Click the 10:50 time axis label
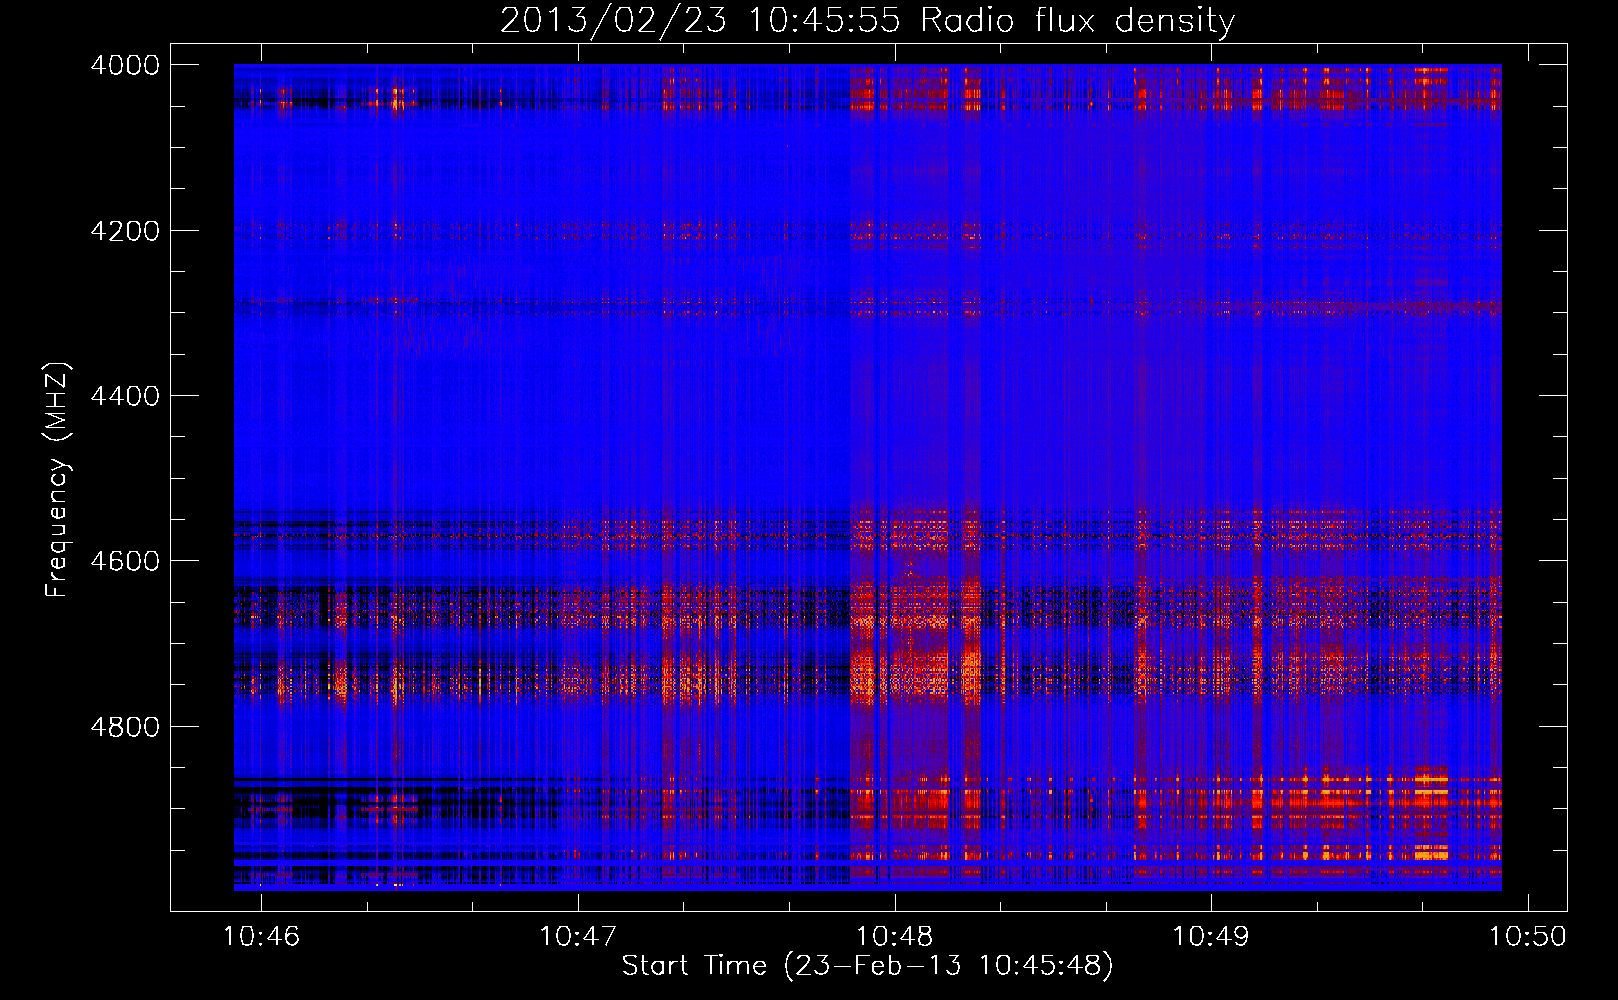Viewport: 1618px width, 1000px height. 1528,937
